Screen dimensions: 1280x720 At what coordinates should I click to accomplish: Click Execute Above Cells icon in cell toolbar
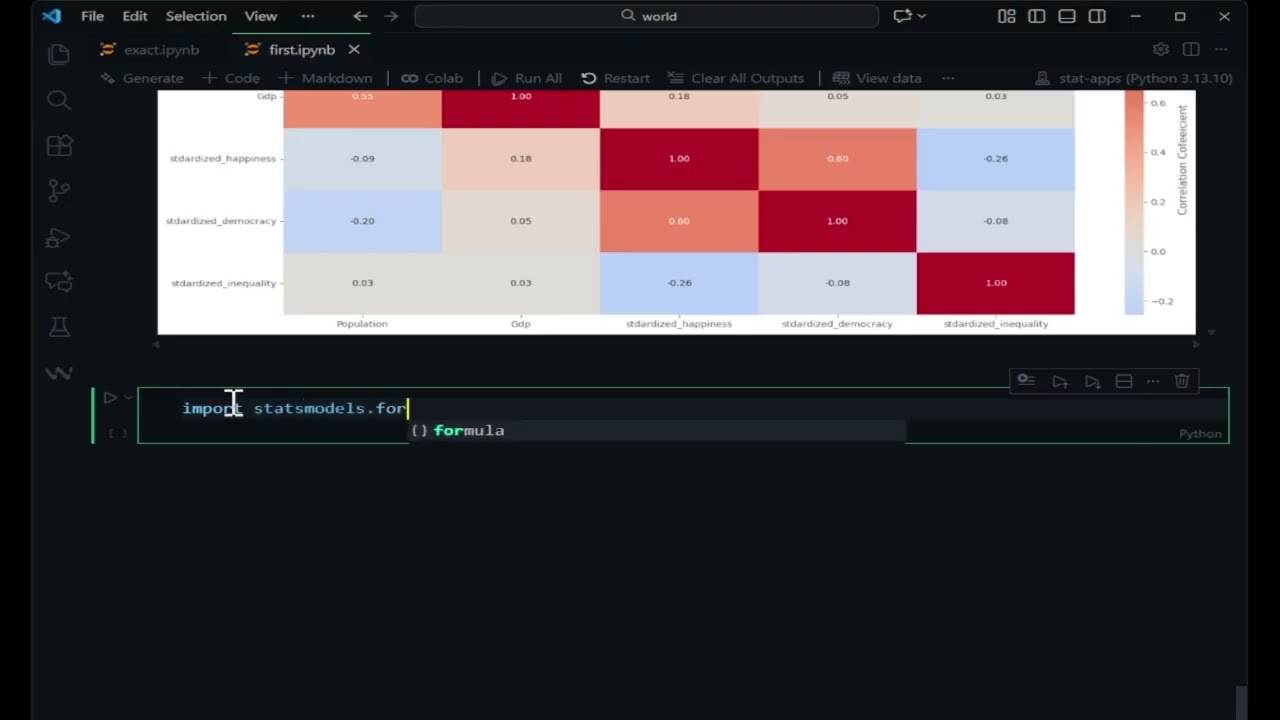1060,381
